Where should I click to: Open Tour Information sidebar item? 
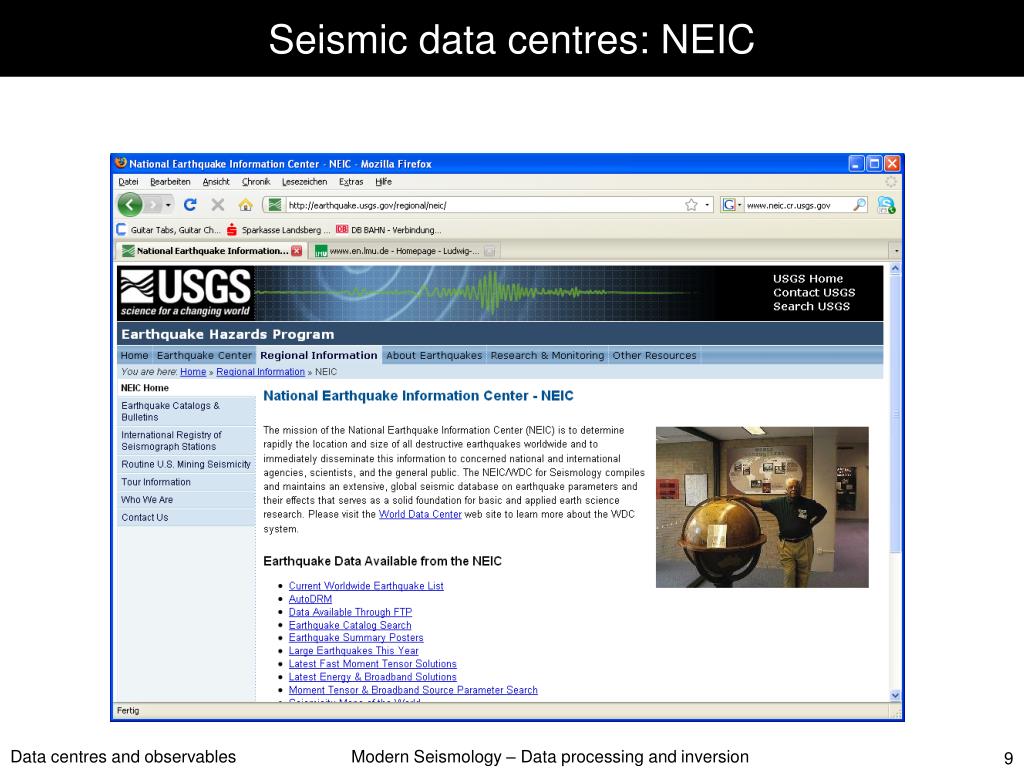[x=187, y=482]
